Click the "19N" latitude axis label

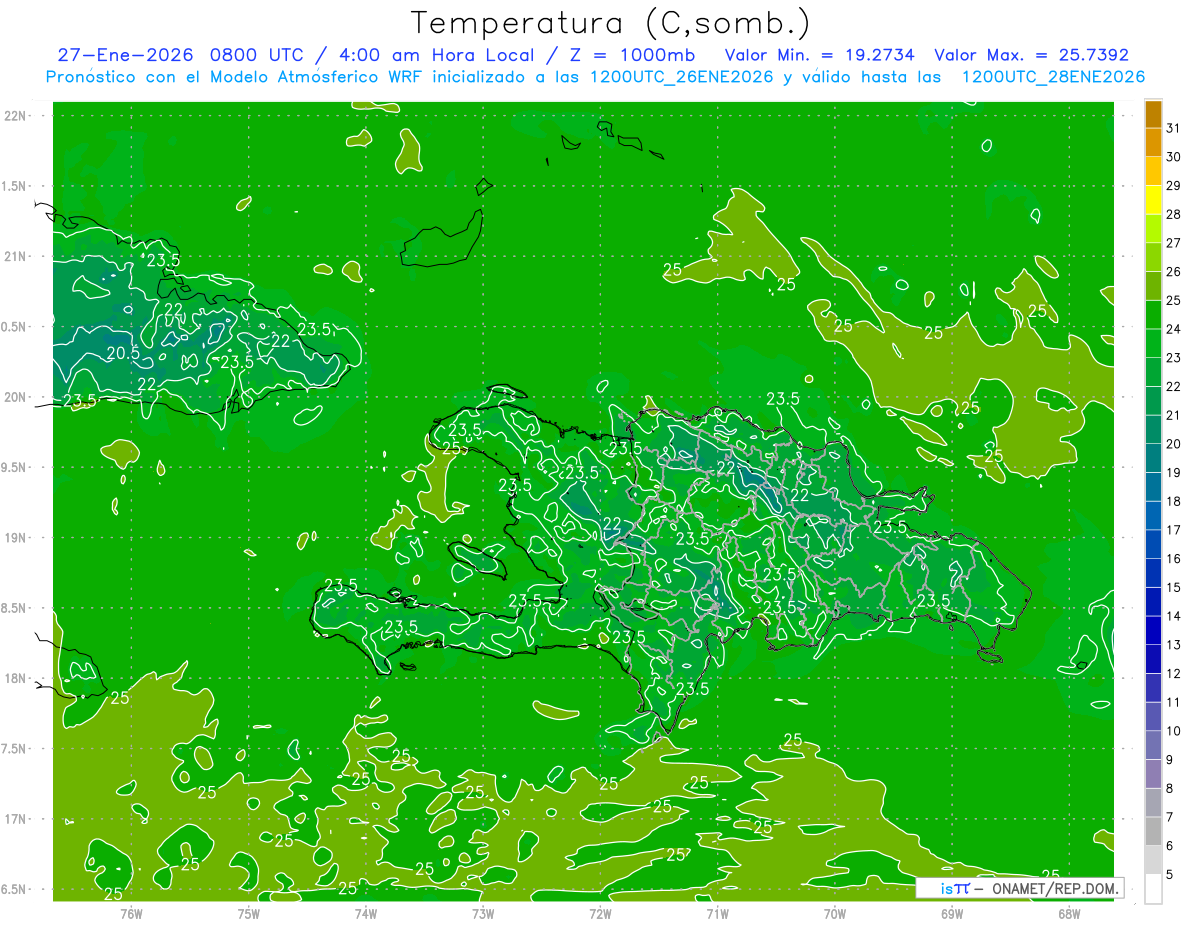tap(16, 537)
